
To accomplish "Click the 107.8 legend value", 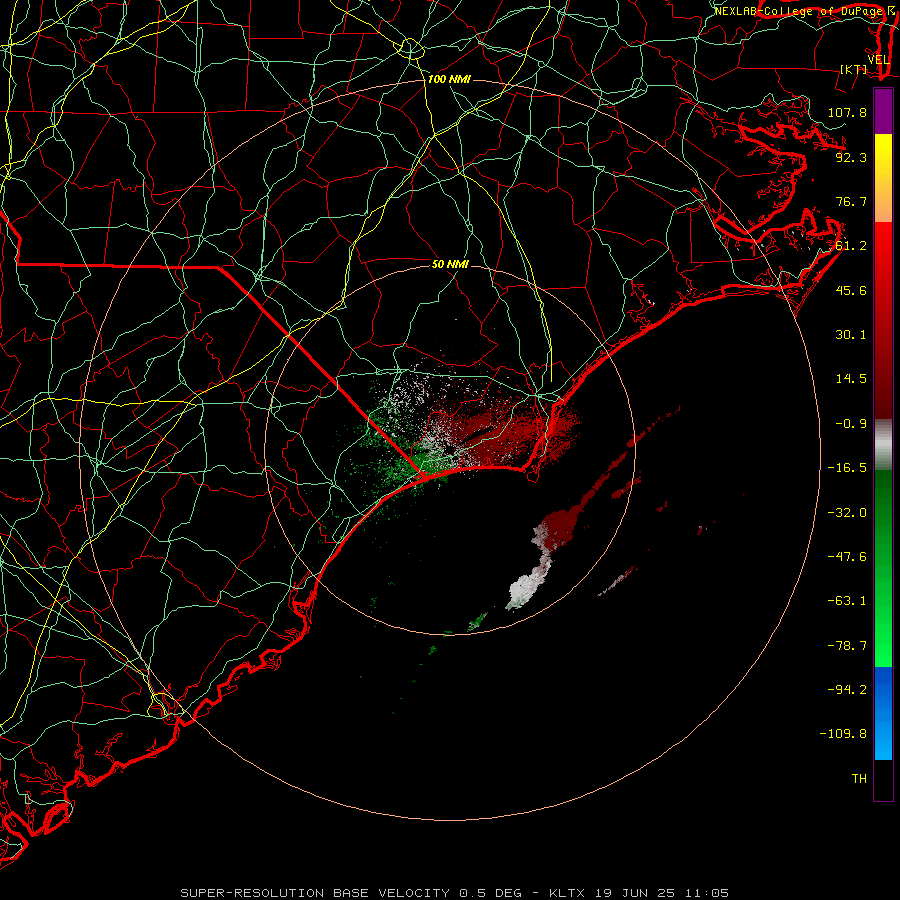I will tap(847, 112).
